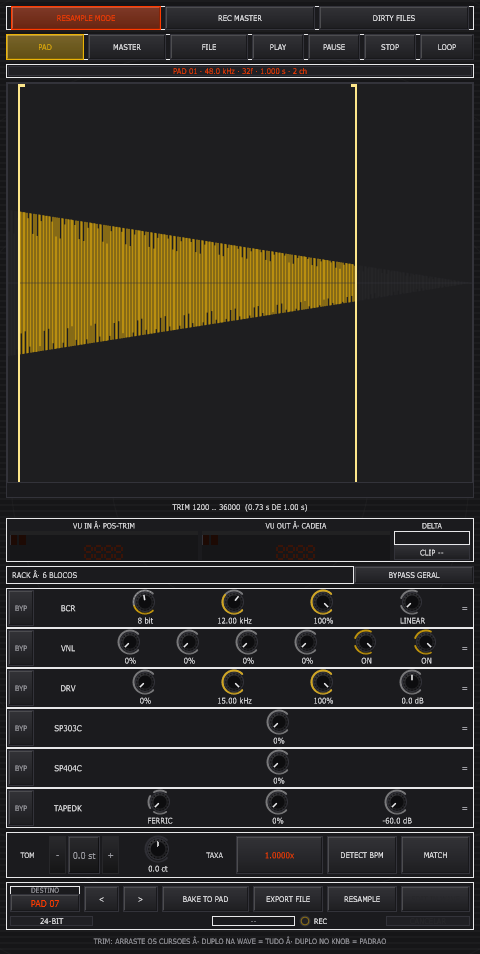This screenshot has height=954, width=480.
Task: Click TAPEDK FERRIC type knob
Action: pos(159,803)
